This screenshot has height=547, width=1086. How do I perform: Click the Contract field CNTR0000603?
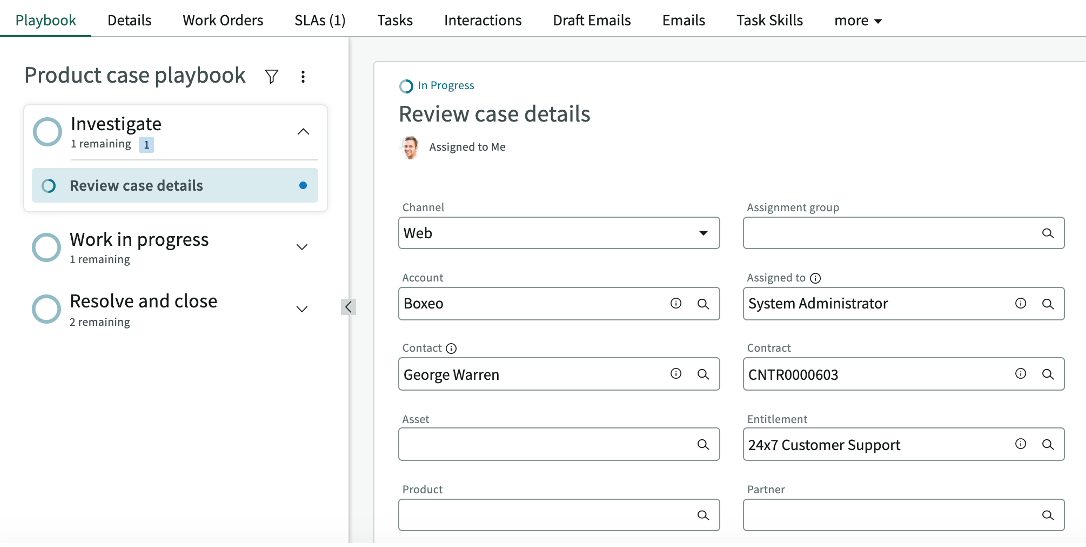pos(904,374)
